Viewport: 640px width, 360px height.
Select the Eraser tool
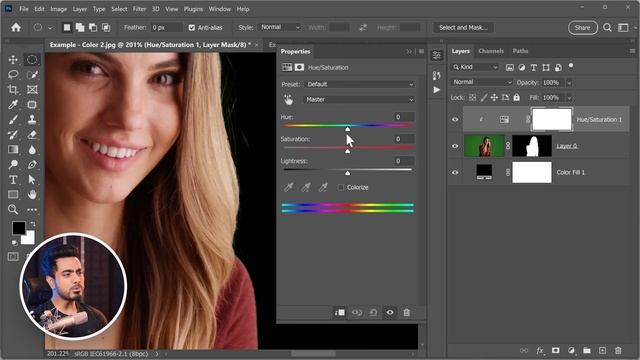point(32,135)
